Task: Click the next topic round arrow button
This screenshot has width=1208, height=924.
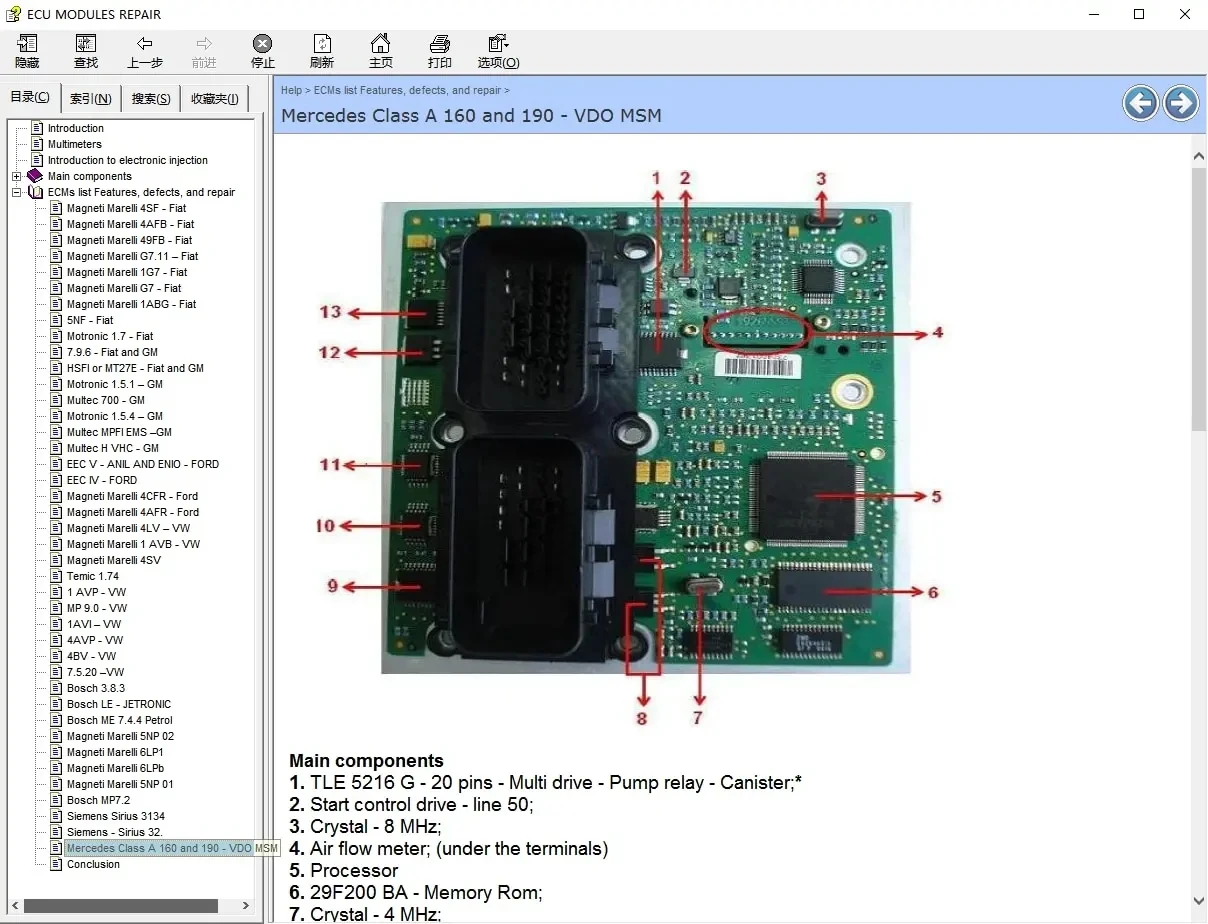Action: click(1181, 102)
